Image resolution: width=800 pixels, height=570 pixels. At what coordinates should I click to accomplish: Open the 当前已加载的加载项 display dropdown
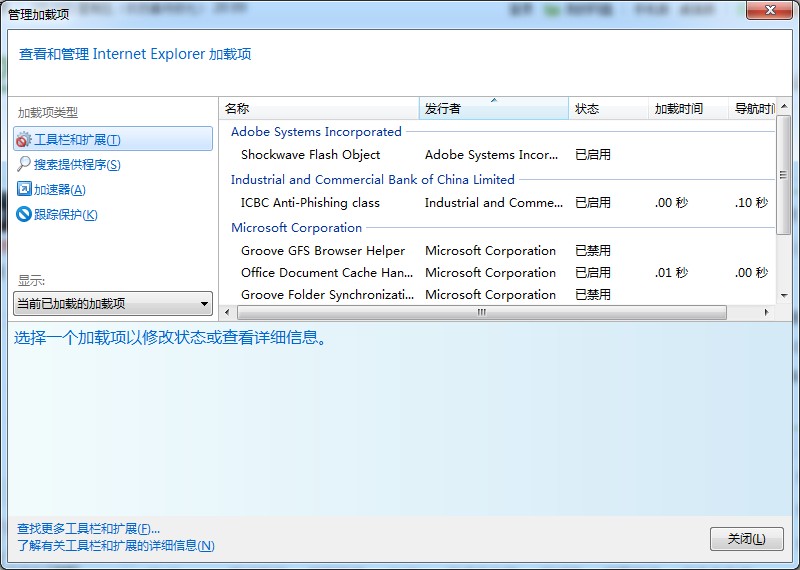tap(113, 304)
